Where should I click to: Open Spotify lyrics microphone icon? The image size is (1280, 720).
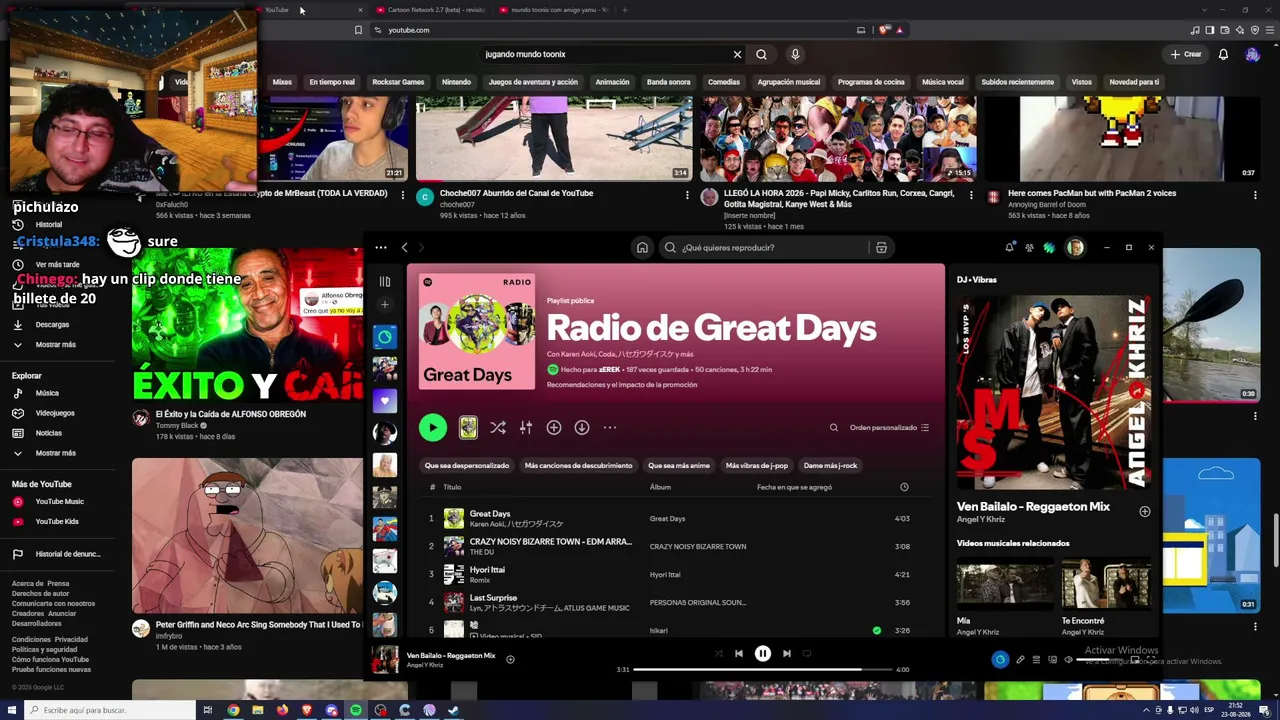click(1020, 660)
